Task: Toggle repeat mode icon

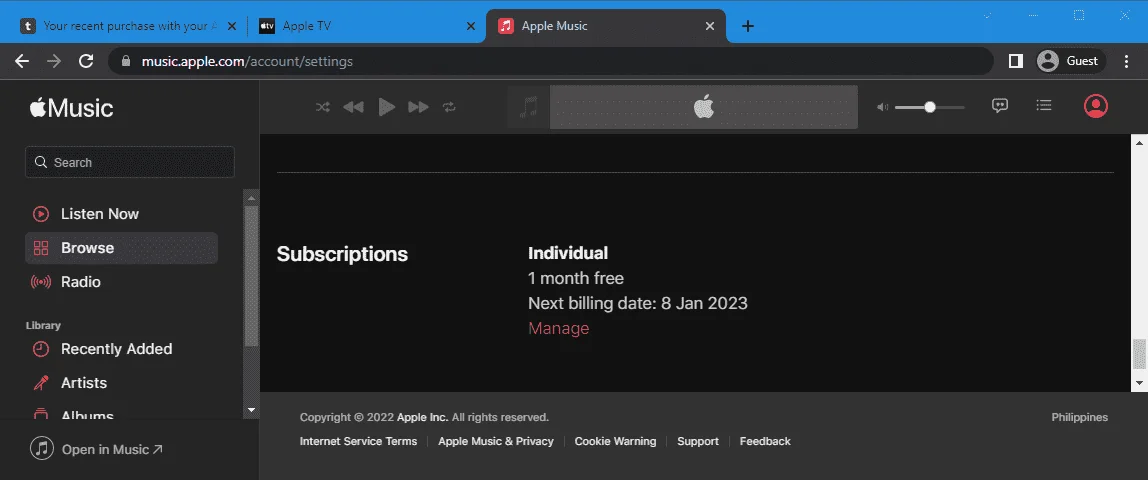Action: (x=449, y=107)
